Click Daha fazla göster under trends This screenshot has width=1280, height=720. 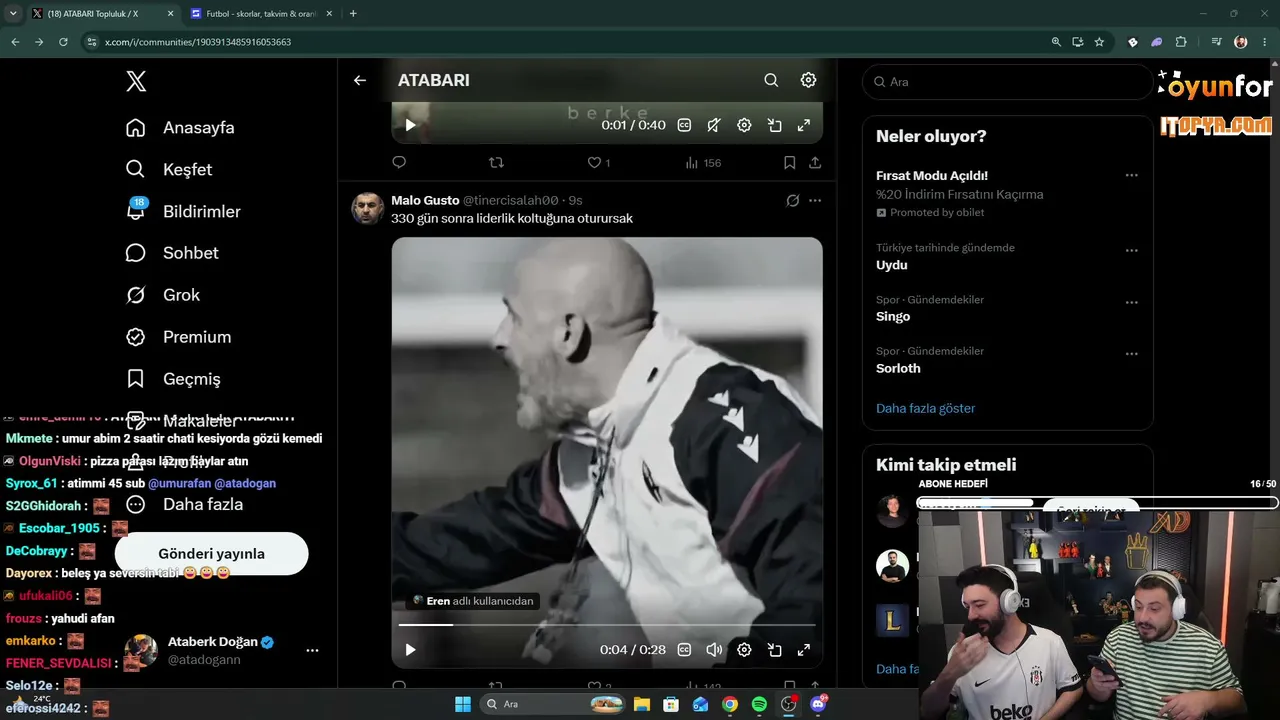926,408
